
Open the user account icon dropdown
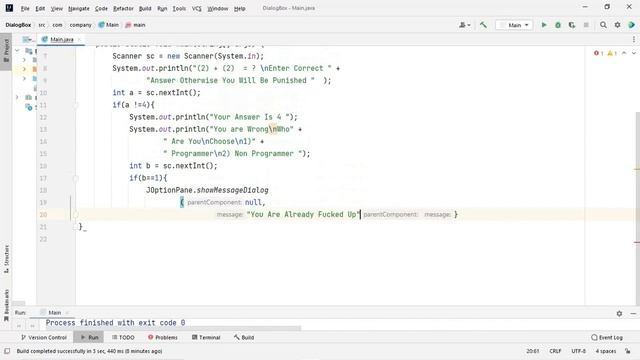point(464,25)
